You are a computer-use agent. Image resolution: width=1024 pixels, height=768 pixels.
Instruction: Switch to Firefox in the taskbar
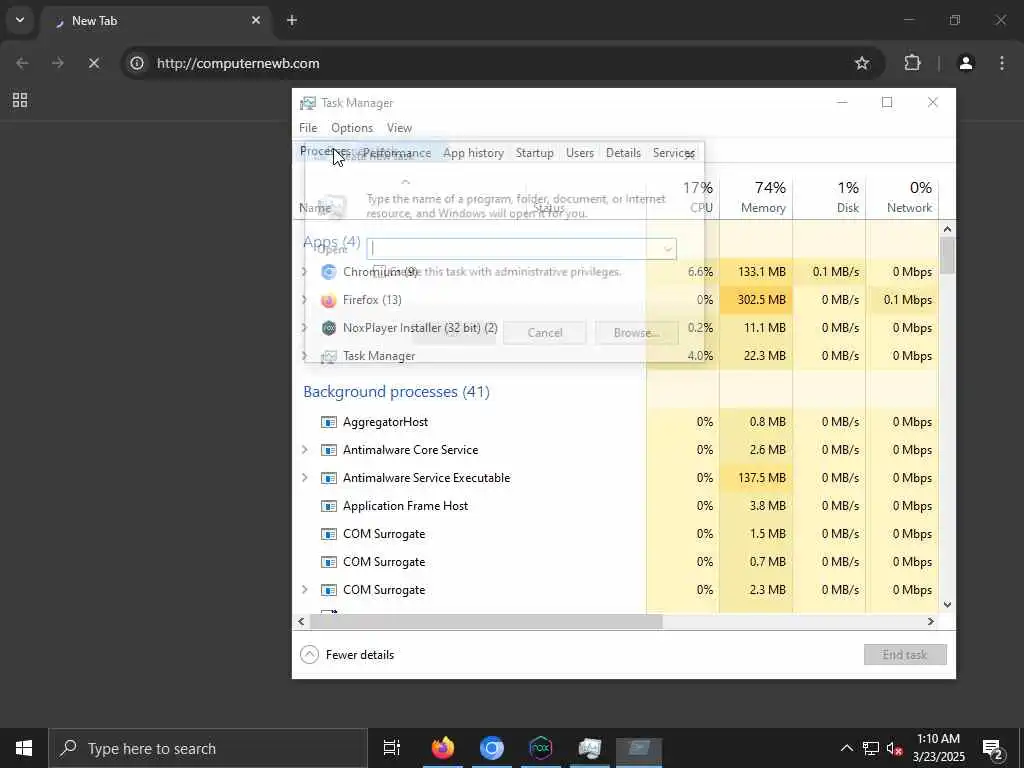[x=442, y=748]
